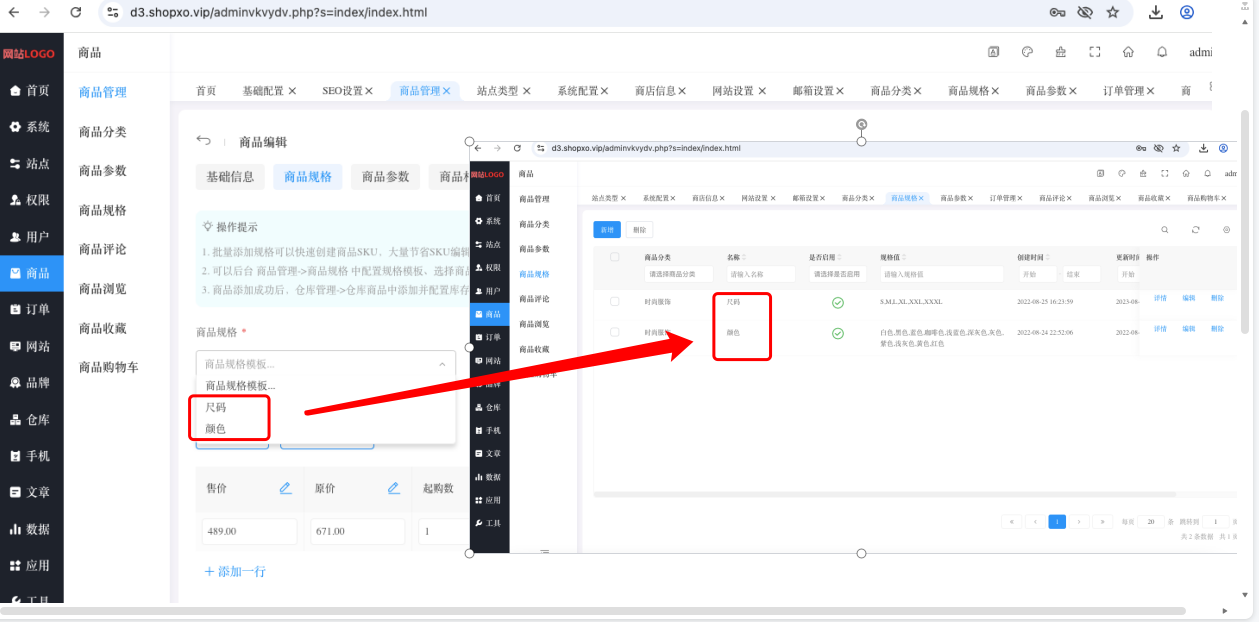Image resolution: width=1259 pixels, height=622 pixels.
Task: Open 商品分类 in the main secondary menu
Action: point(103,131)
